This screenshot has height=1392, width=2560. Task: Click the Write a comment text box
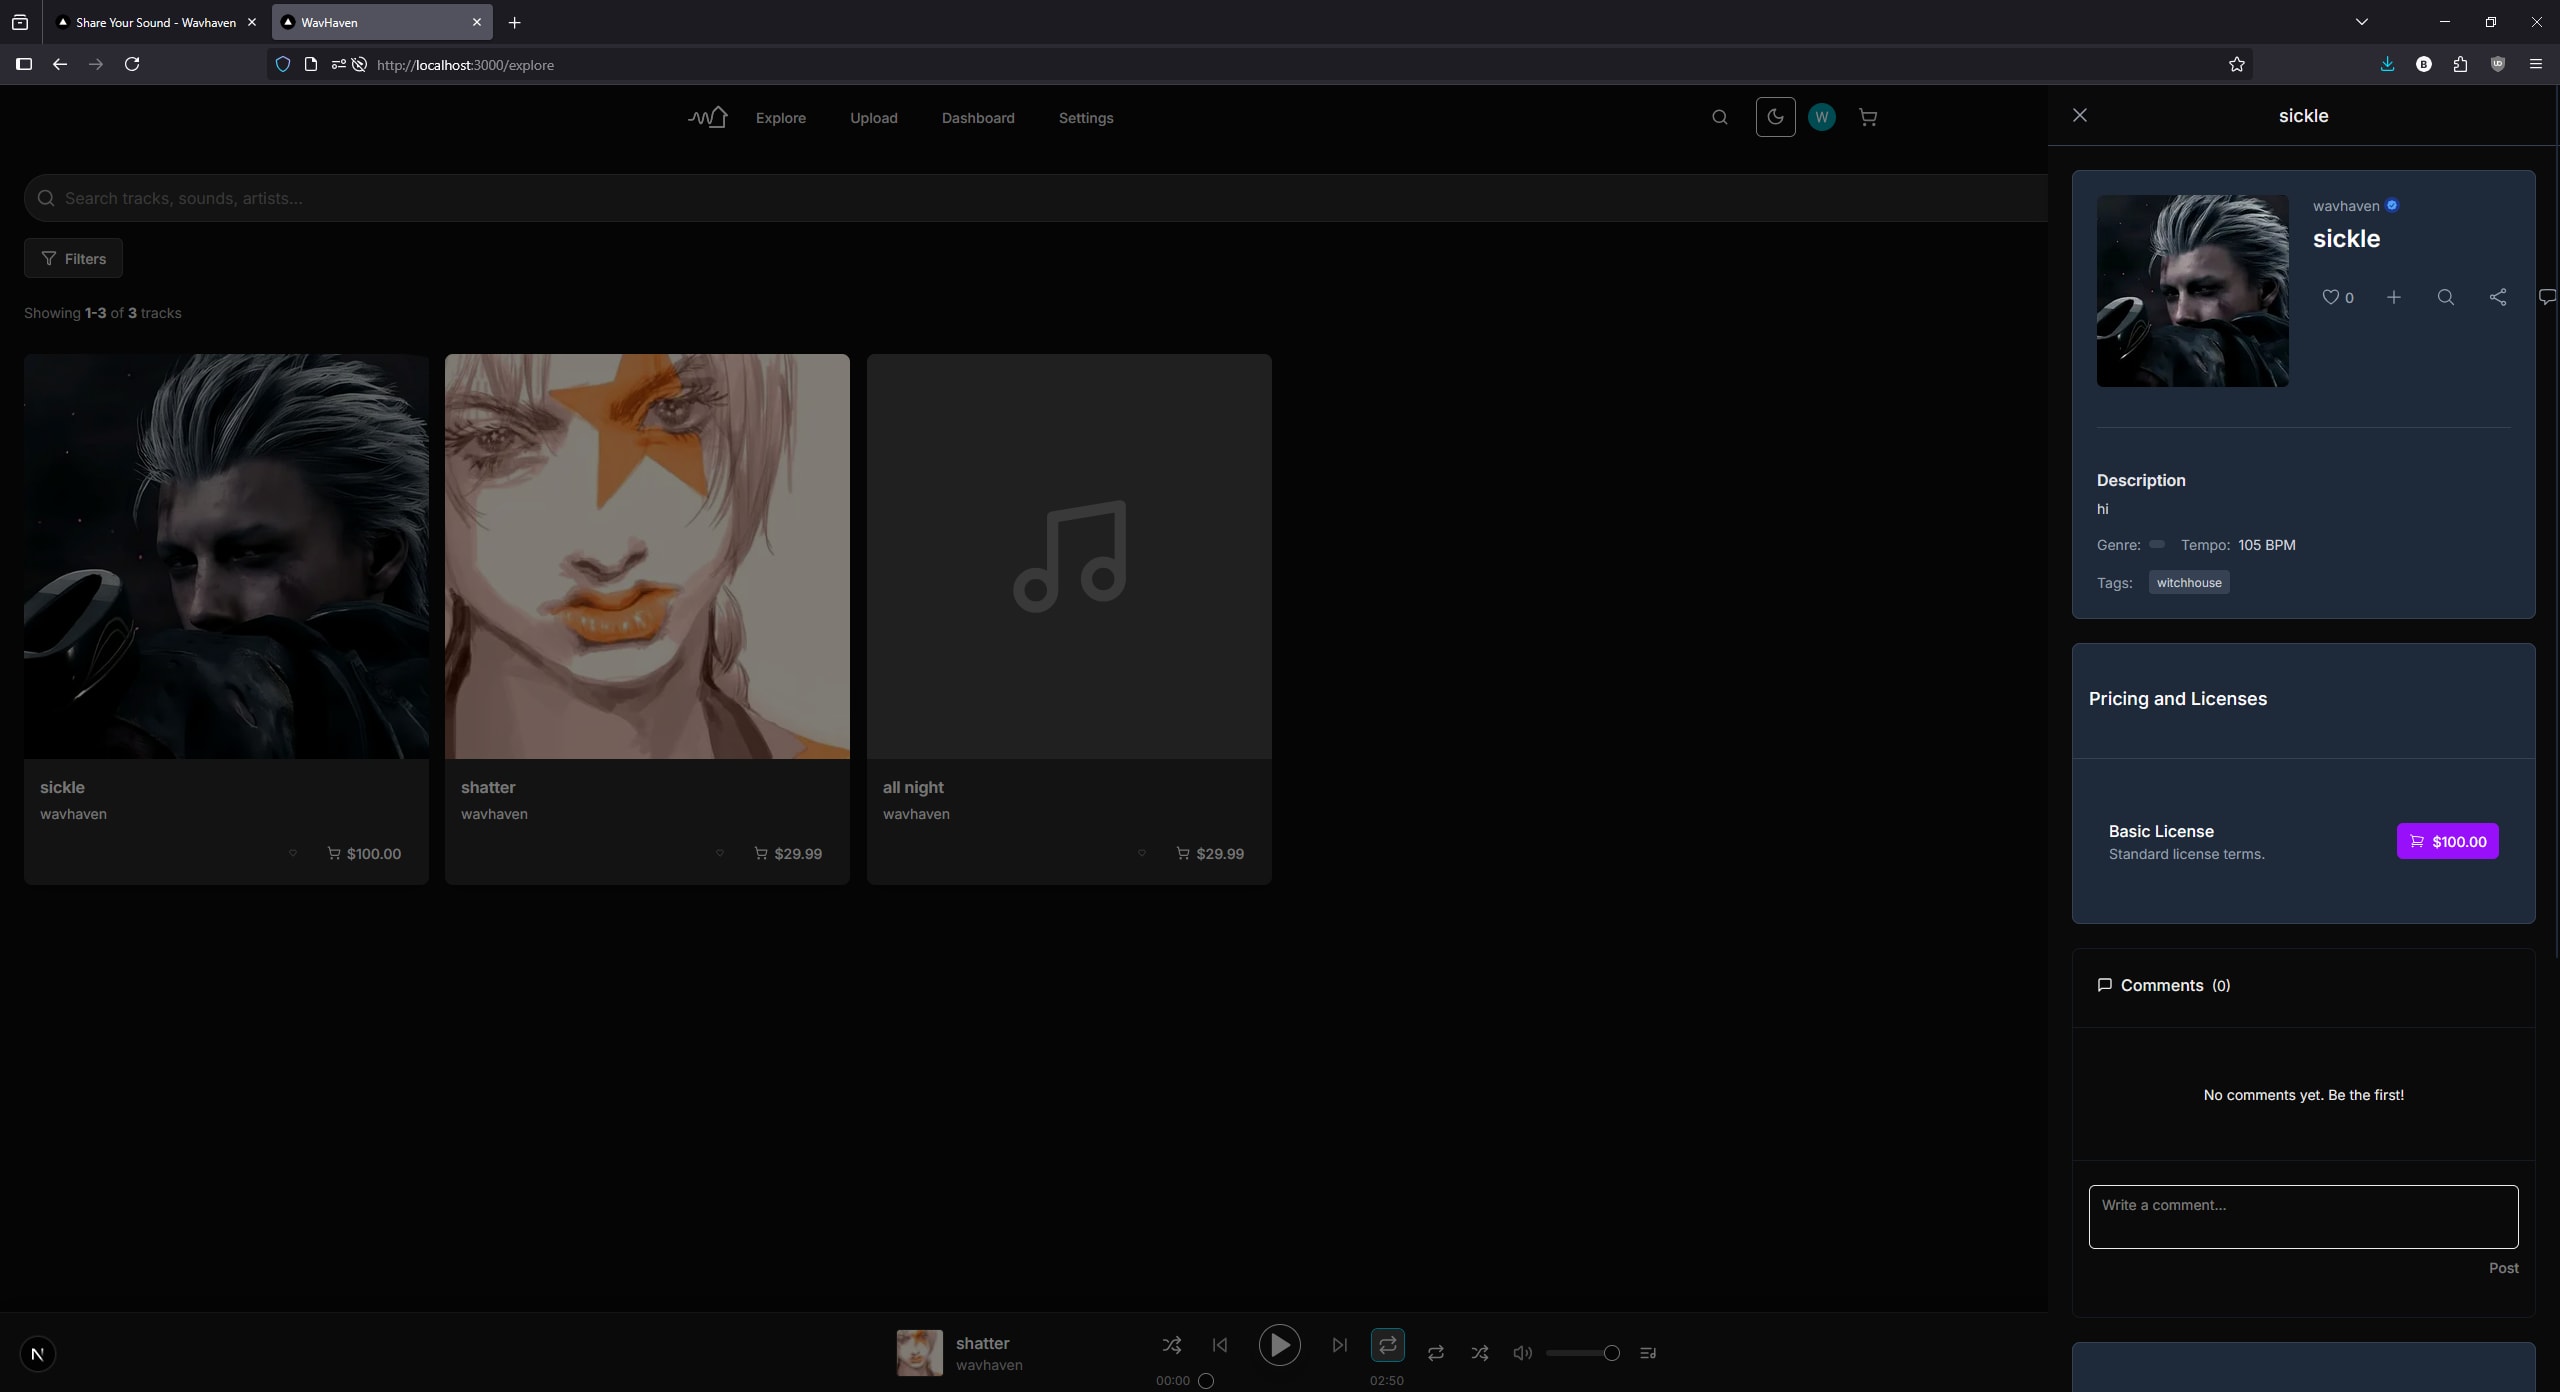(x=2304, y=1217)
